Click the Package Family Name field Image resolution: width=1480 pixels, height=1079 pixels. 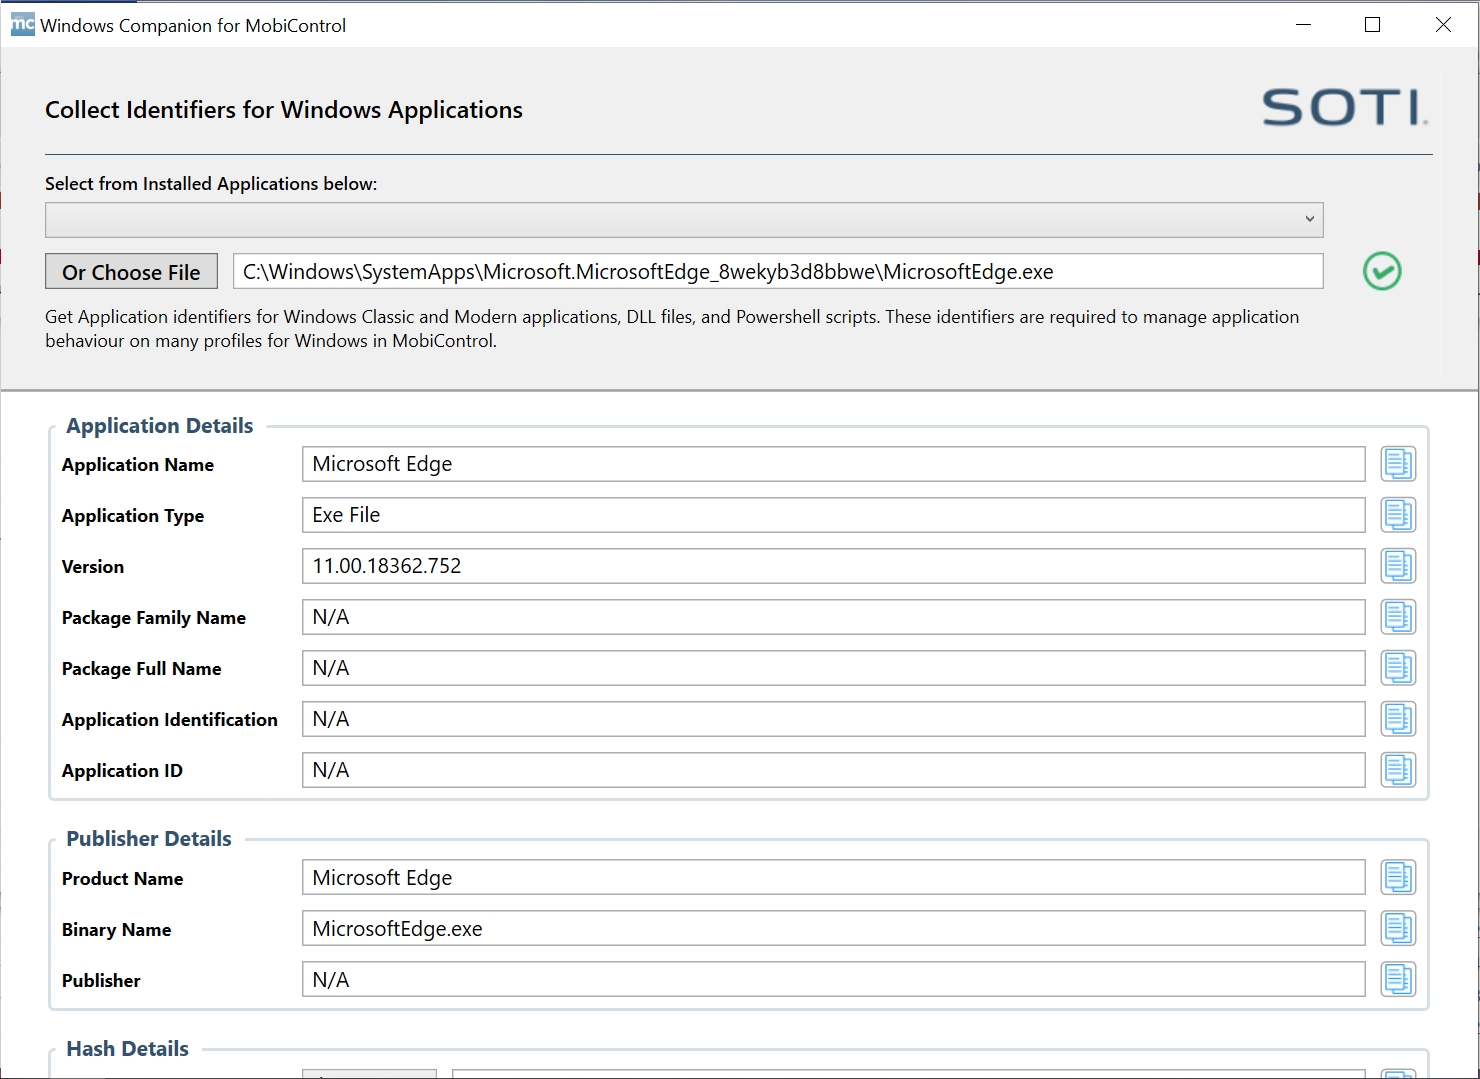click(x=832, y=617)
